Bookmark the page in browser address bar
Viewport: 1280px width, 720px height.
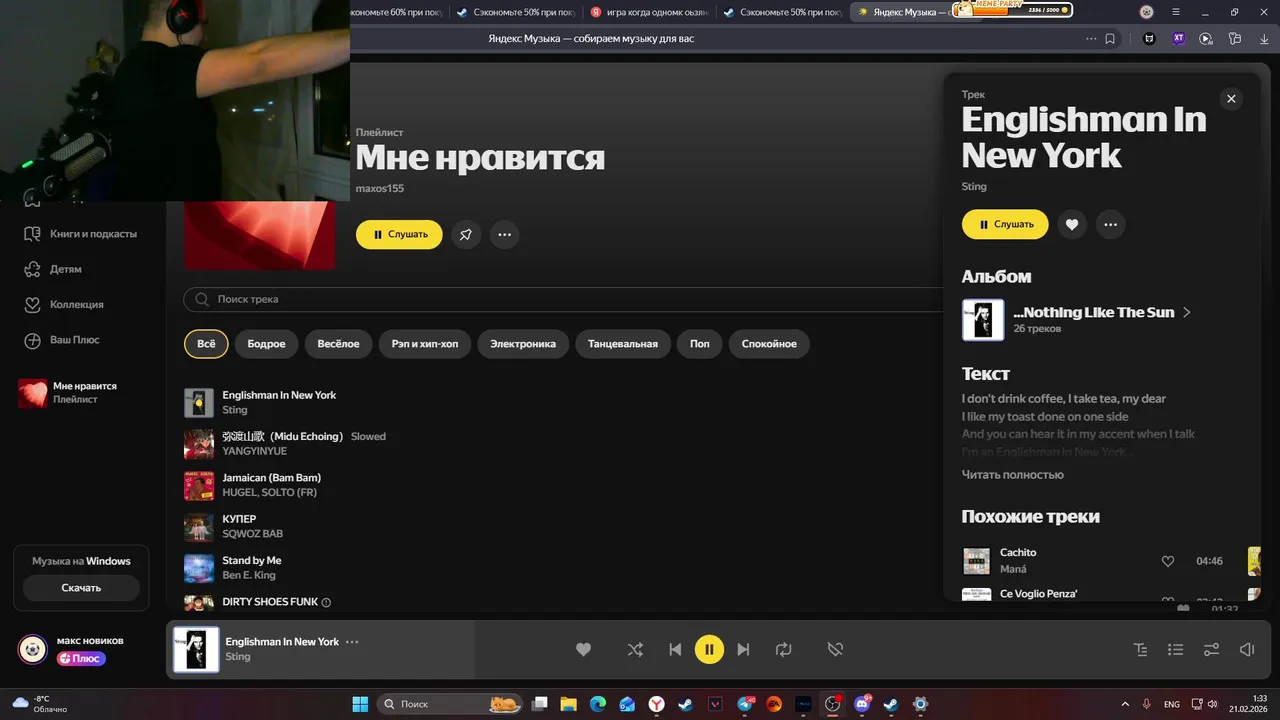click(1110, 39)
